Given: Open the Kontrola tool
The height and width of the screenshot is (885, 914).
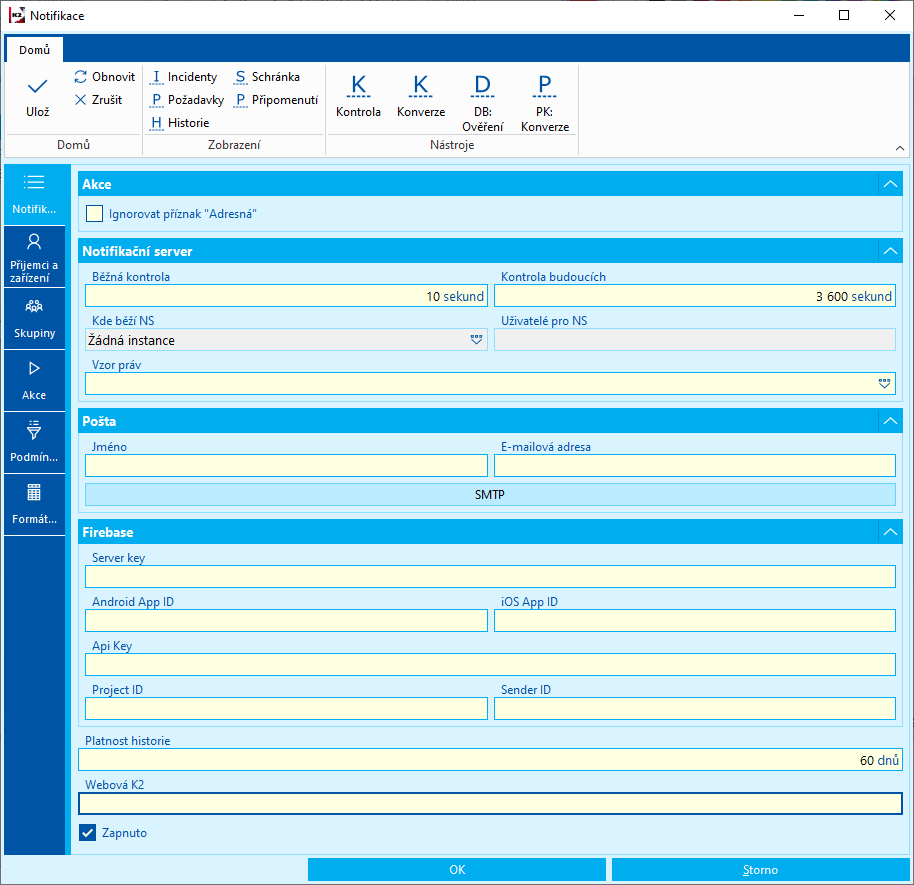Looking at the screenshot, I should (x=358, y=95).
